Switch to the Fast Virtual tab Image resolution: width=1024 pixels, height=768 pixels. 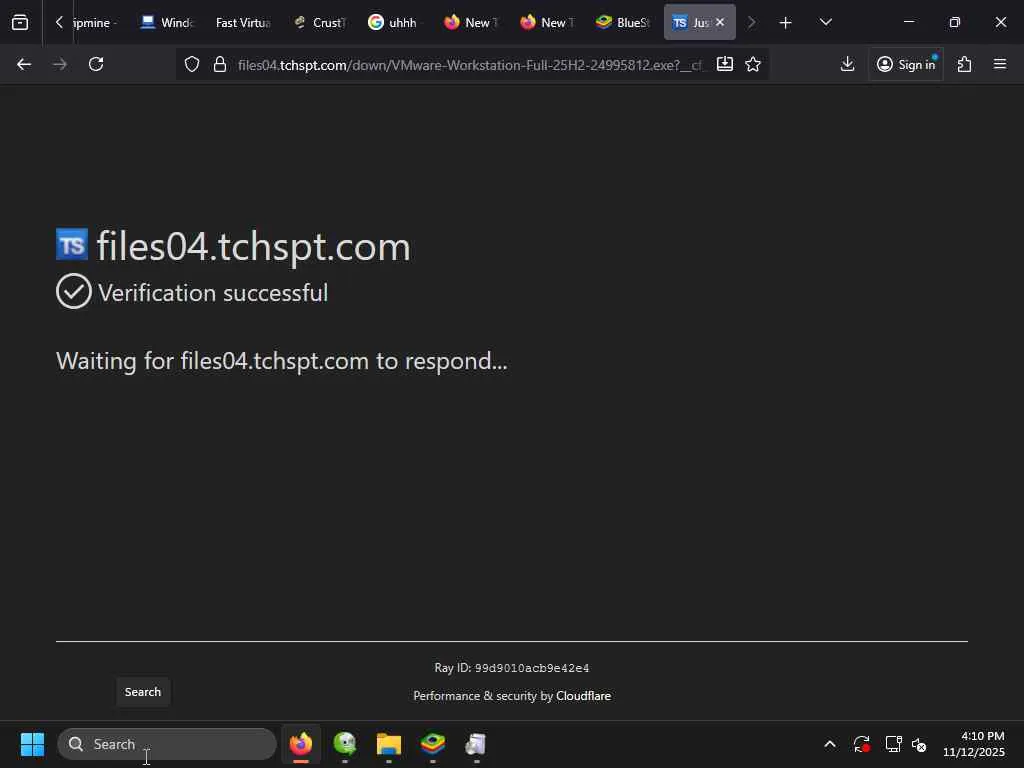243,22
